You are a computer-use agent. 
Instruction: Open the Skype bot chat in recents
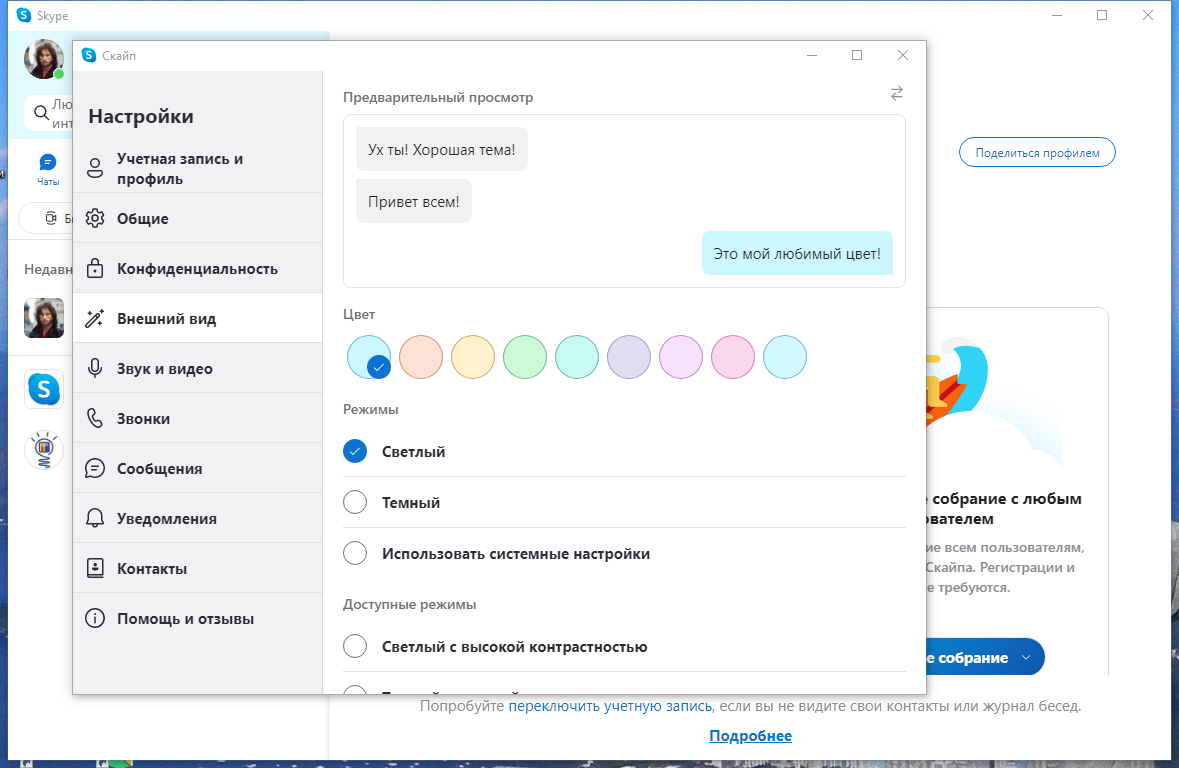[44, 389]
